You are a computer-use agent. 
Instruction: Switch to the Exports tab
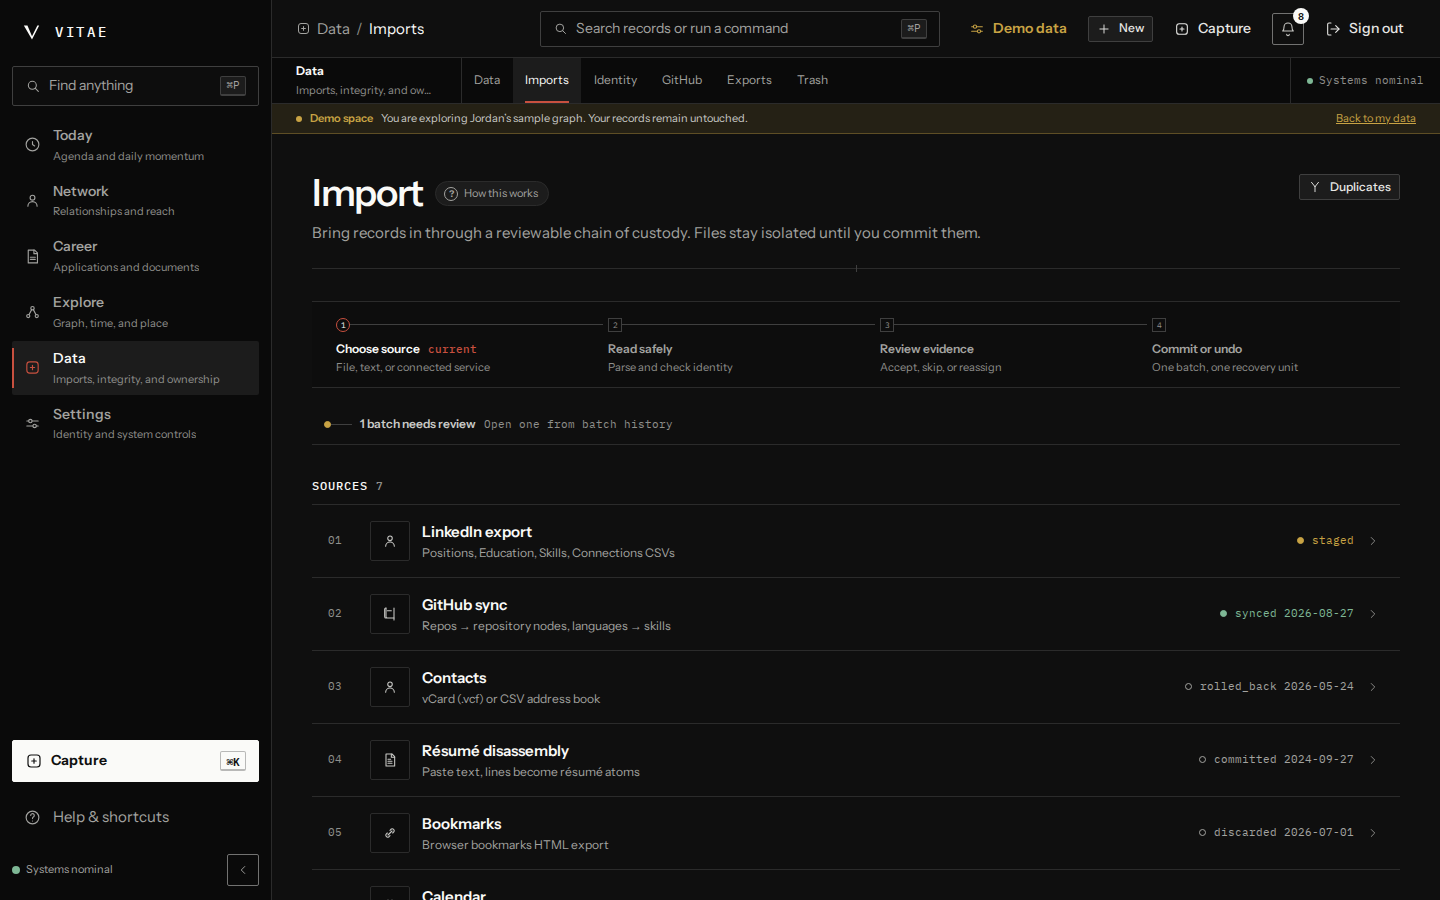click(749, 80)
